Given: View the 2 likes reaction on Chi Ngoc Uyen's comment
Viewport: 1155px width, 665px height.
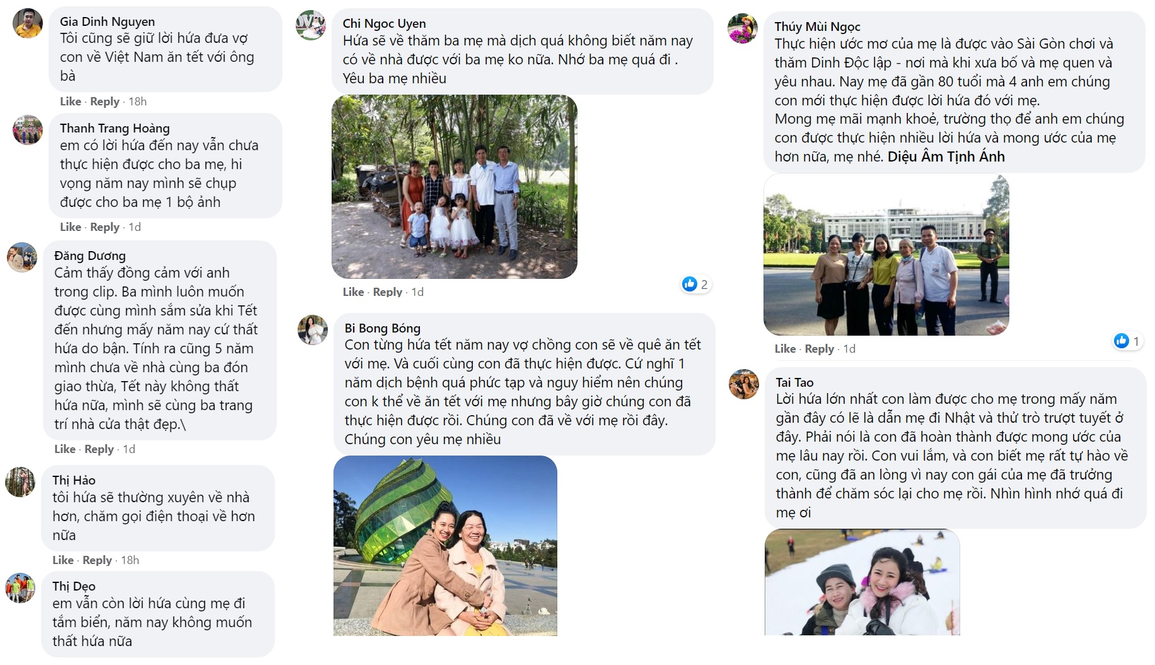Looking at the screenshot, I should click(x=695, y=284).
